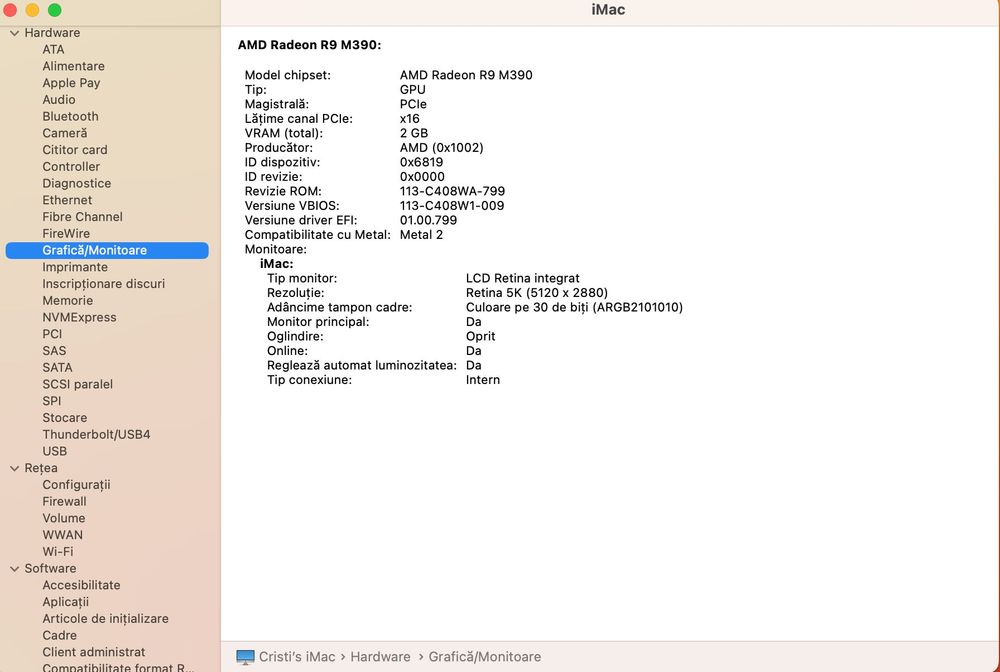Select Alimentare in the sidebar

[73, 66]
